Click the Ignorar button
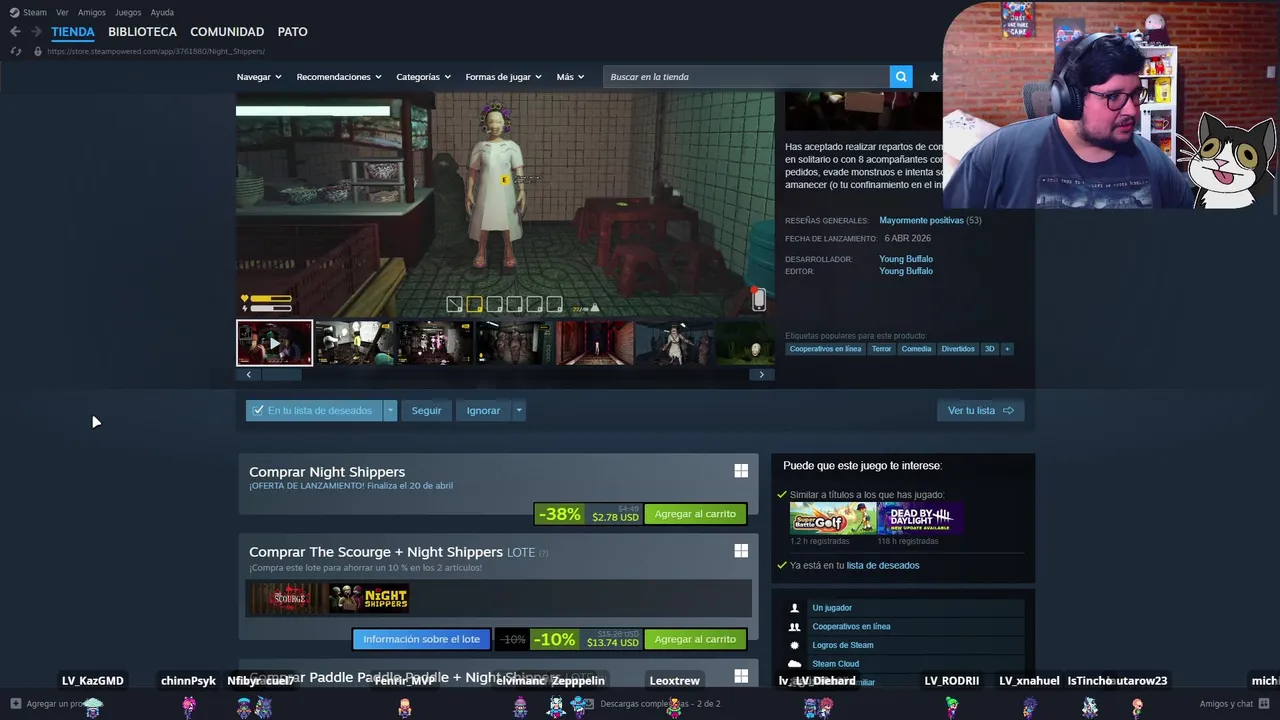 click(x=483, y=411)
